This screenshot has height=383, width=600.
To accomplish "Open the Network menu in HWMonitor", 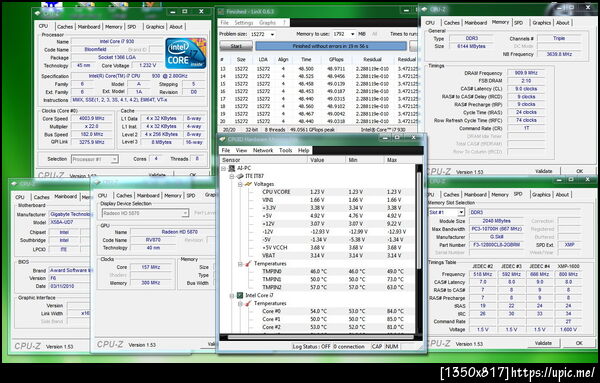I will tap(263, 150).
